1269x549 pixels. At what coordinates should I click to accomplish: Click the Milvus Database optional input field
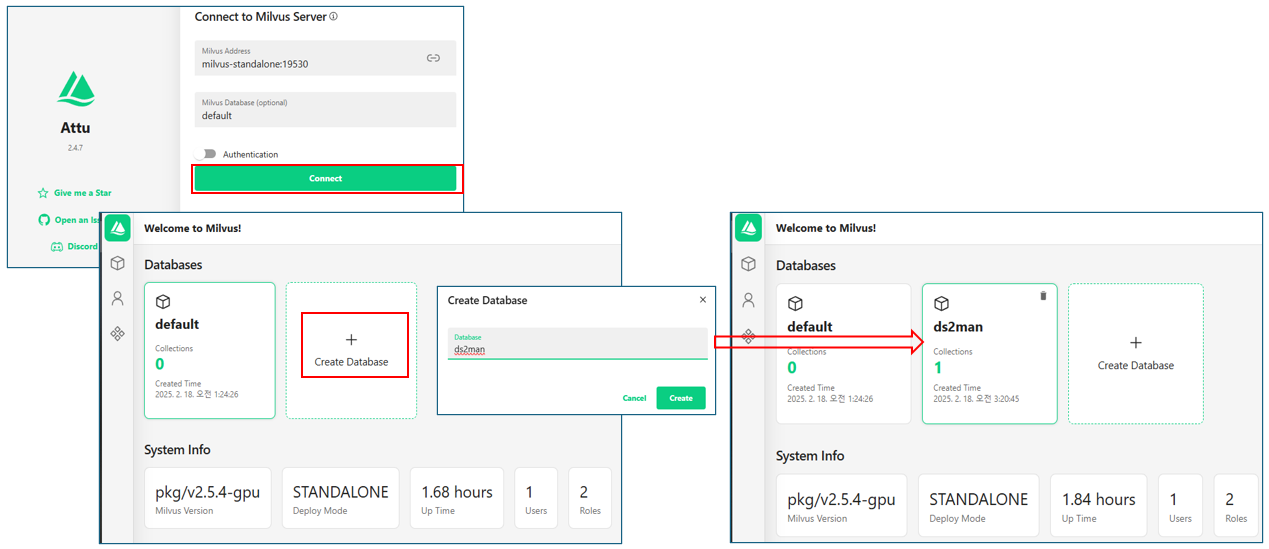pyautogui.click(x=325, y=110)
